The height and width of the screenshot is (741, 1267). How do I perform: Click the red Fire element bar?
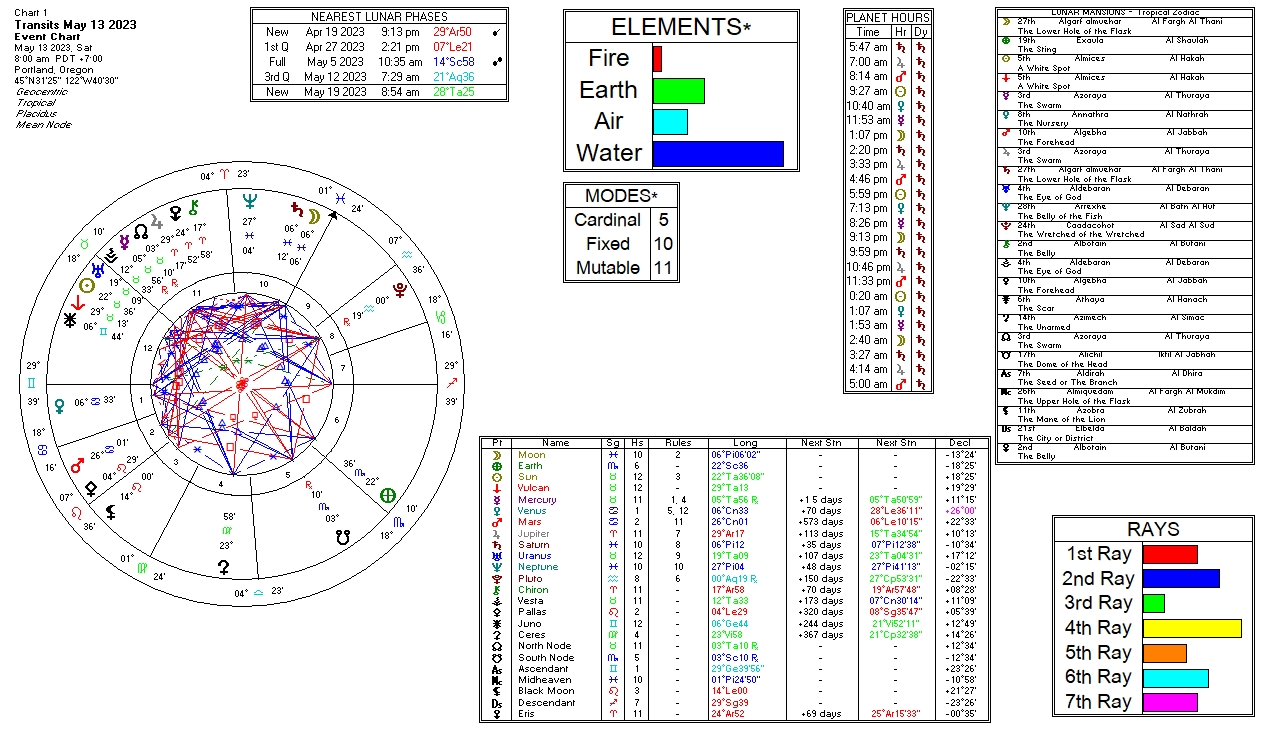click(x=657, y=59)
